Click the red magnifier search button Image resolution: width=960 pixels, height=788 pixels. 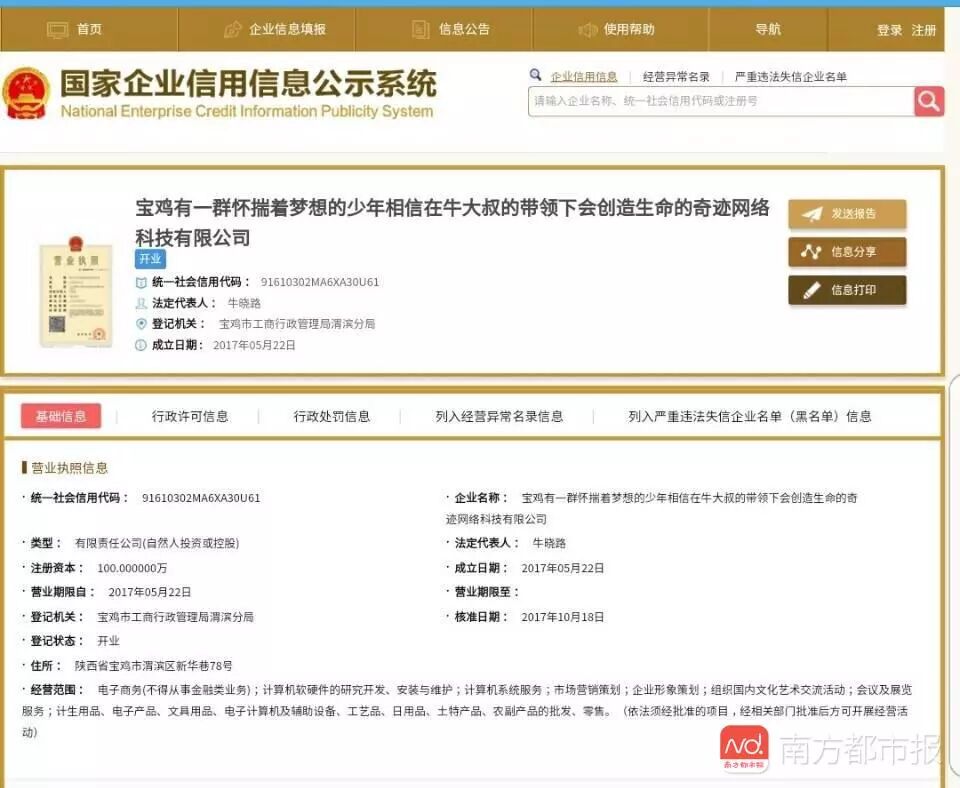pyautogui.click(x=929, y=101)
